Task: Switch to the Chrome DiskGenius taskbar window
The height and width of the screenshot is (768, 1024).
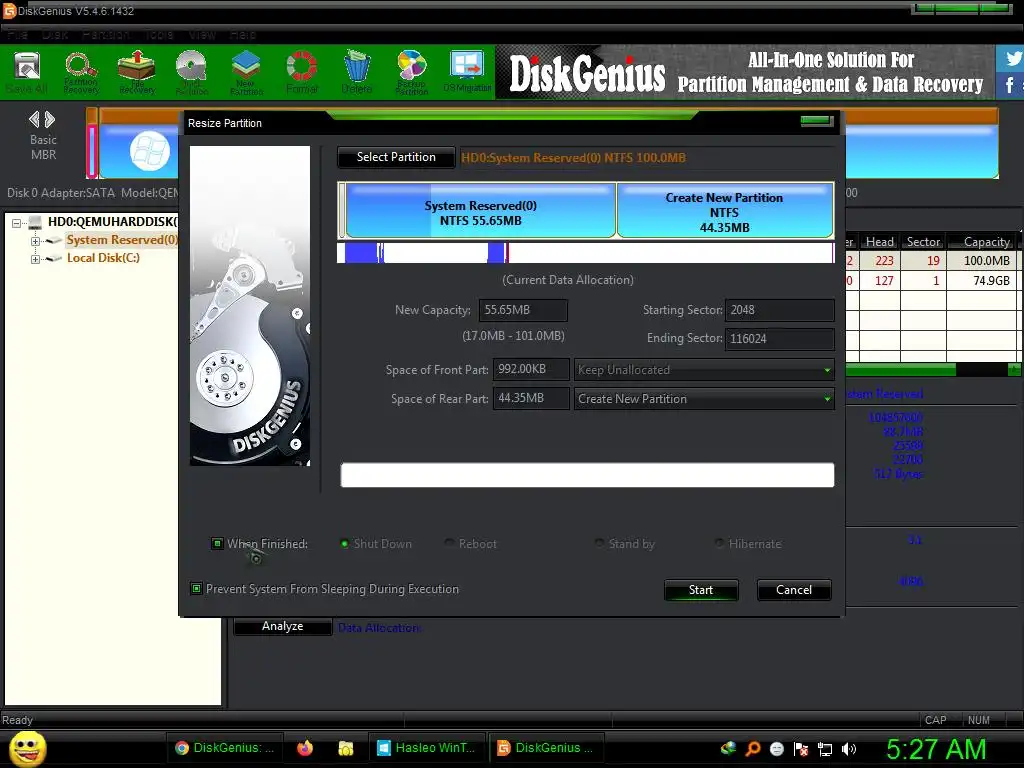Action: pos(226,748)
